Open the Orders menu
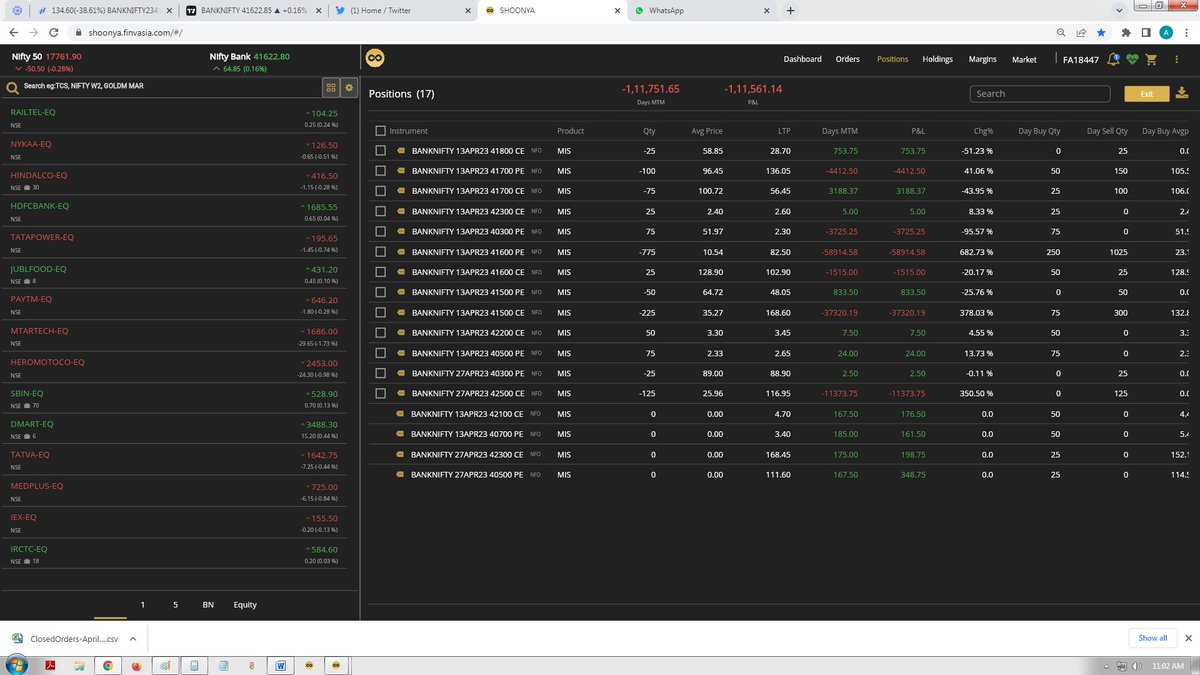Viewport: 1200px width, 675px height. (x=848, y=59)
